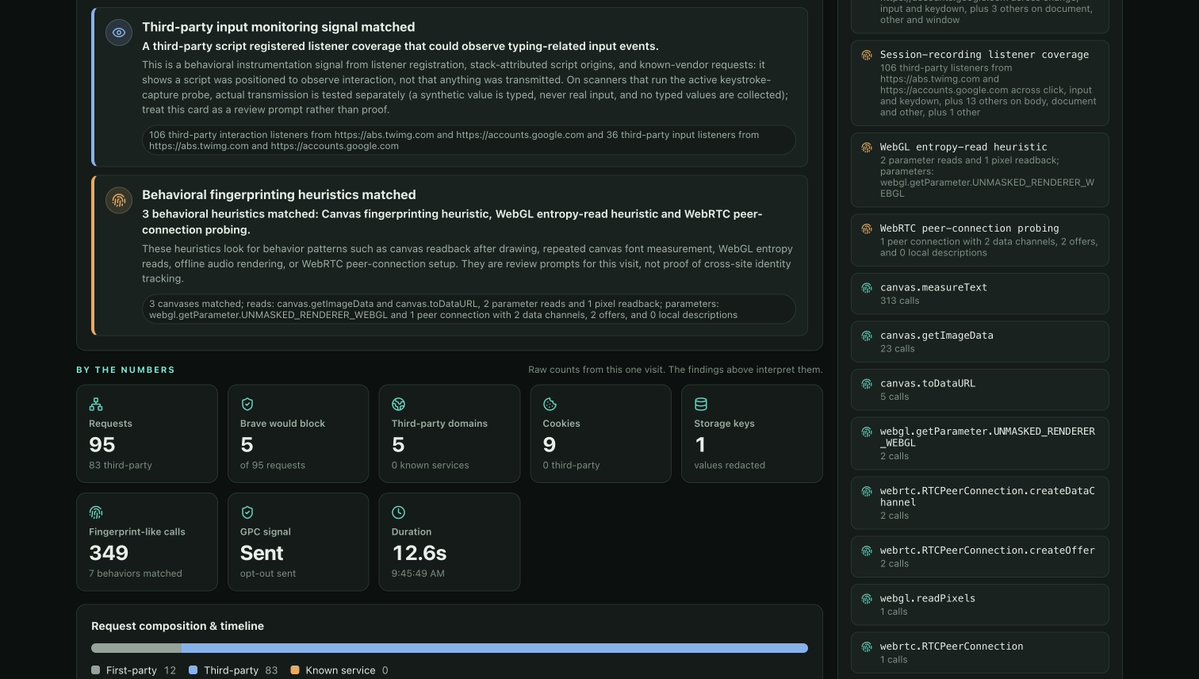
Task: Click the network icon above Requests
Action: [96, 404]
